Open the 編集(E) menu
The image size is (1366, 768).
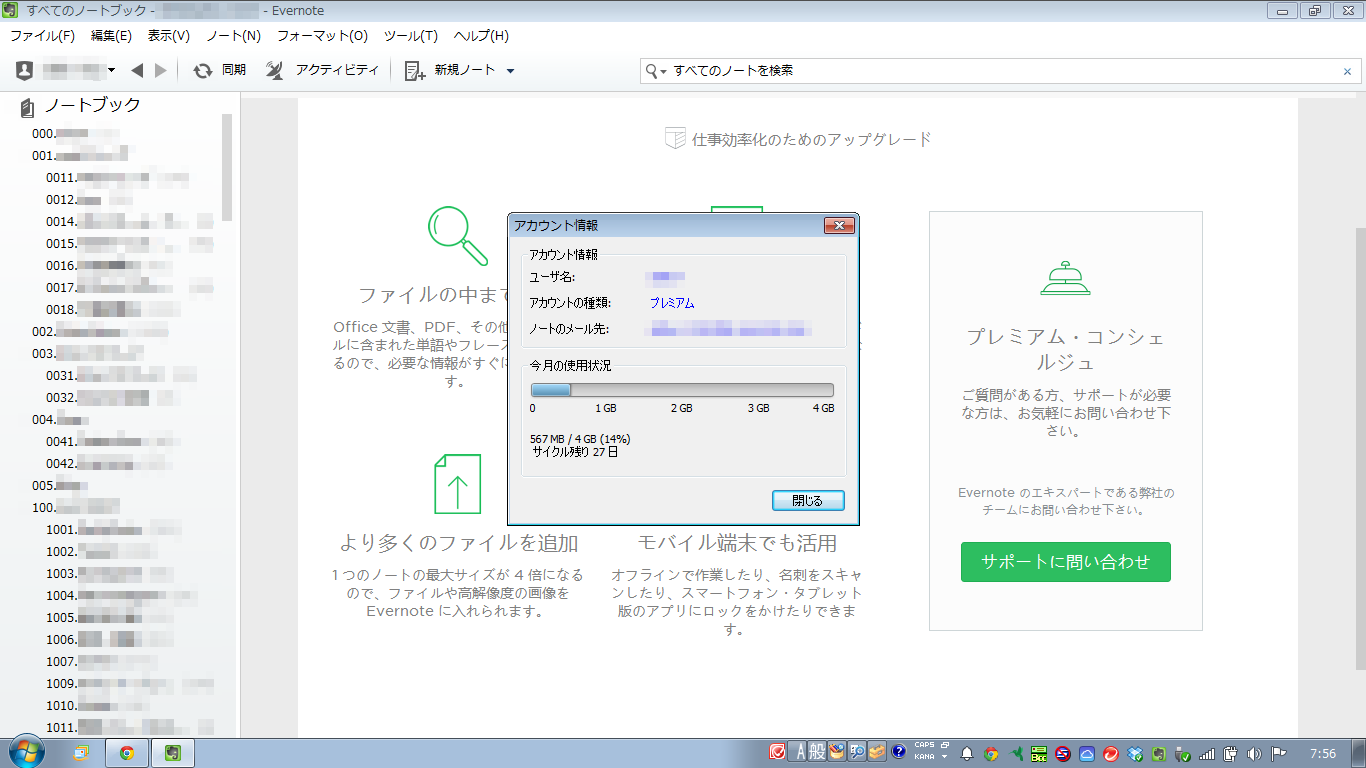pos(111,36)
